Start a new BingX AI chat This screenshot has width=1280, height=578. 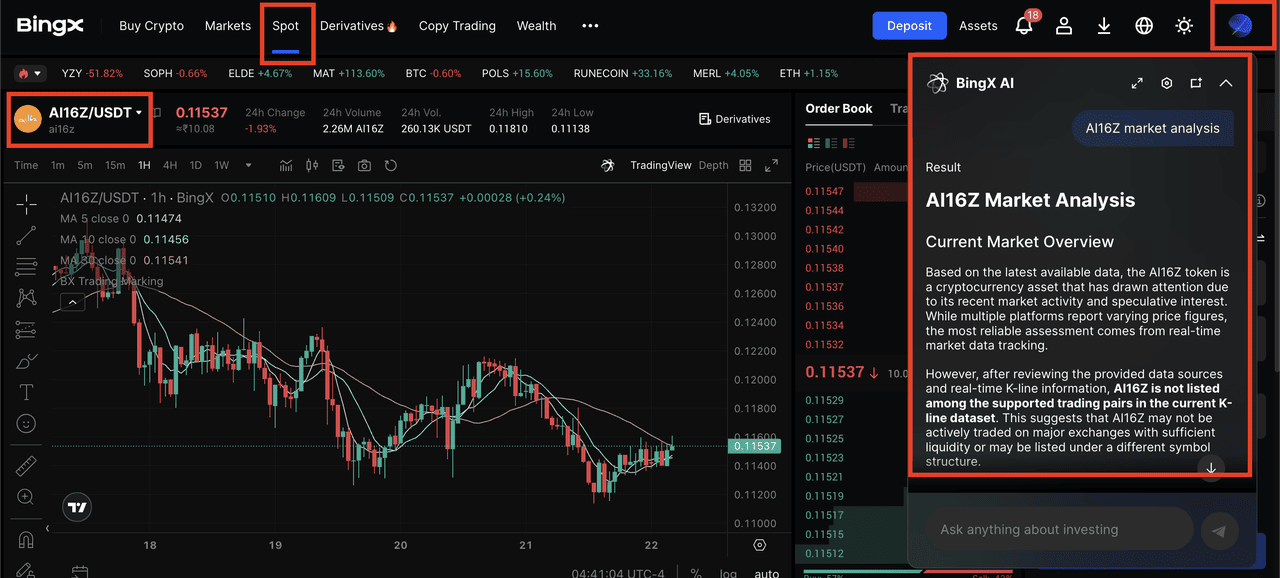coord(1196,83)
